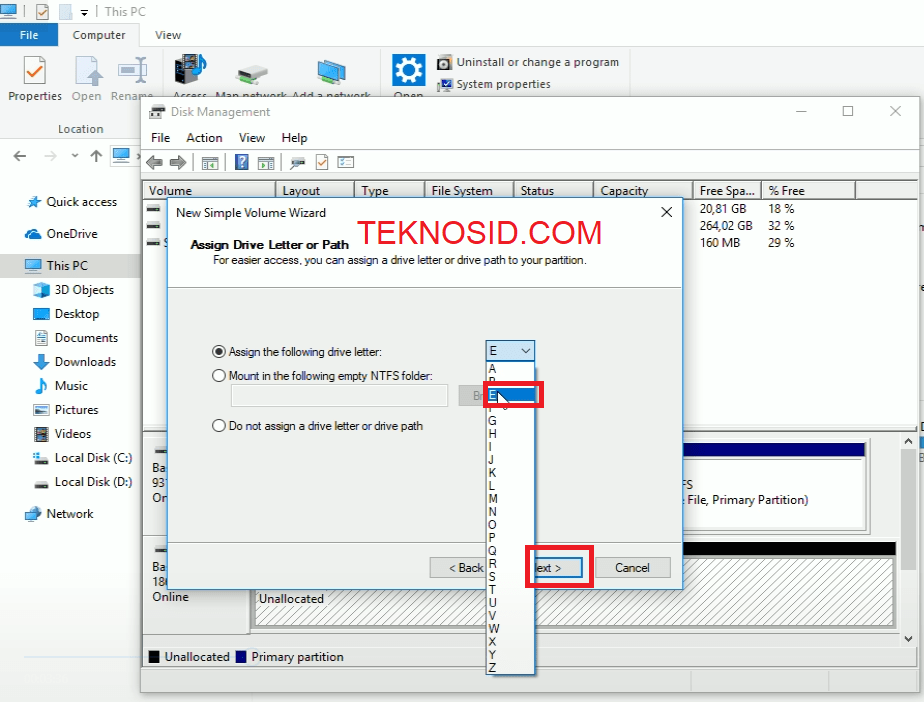924x702 pixels.
Task: Pick the highlighted drive letter E in the list
Action: (510, 395)
